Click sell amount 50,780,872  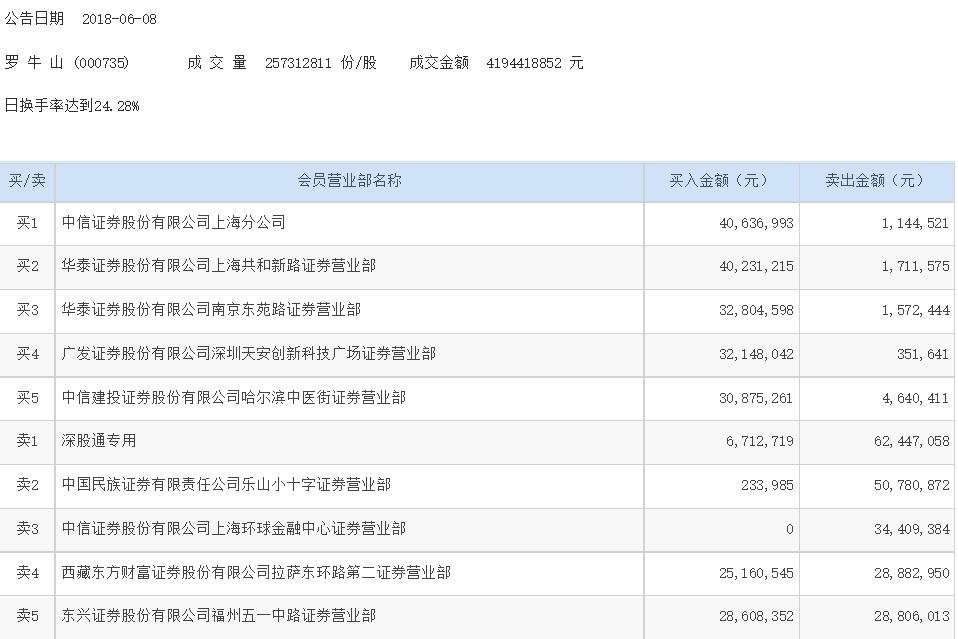coord(912,486)
